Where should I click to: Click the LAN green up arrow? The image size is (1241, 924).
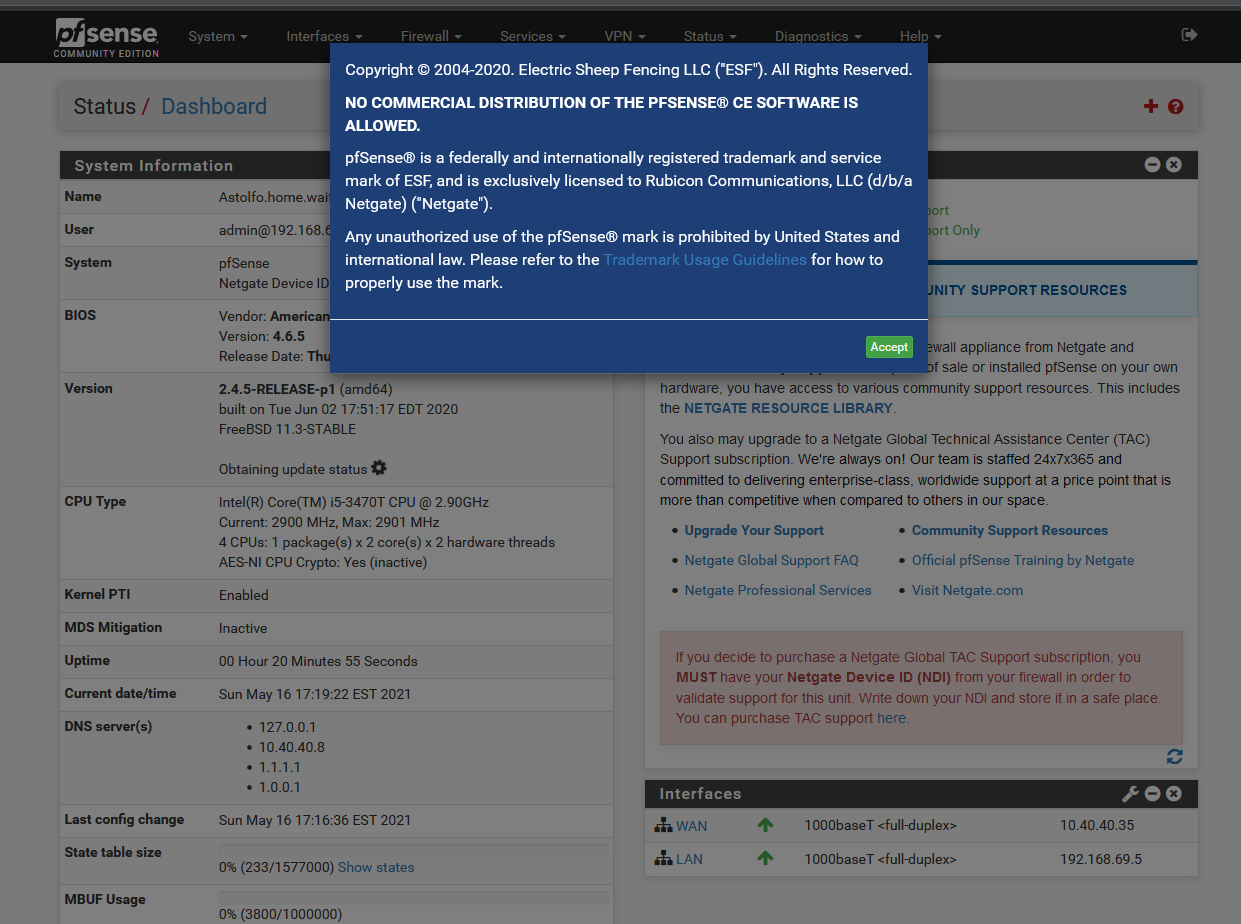coord(765,859)
